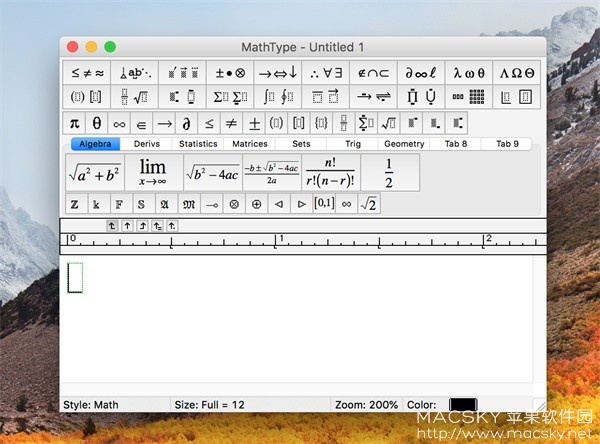Open the summation templates palette
The image size is (600, 444).
(x=230, y=96)
